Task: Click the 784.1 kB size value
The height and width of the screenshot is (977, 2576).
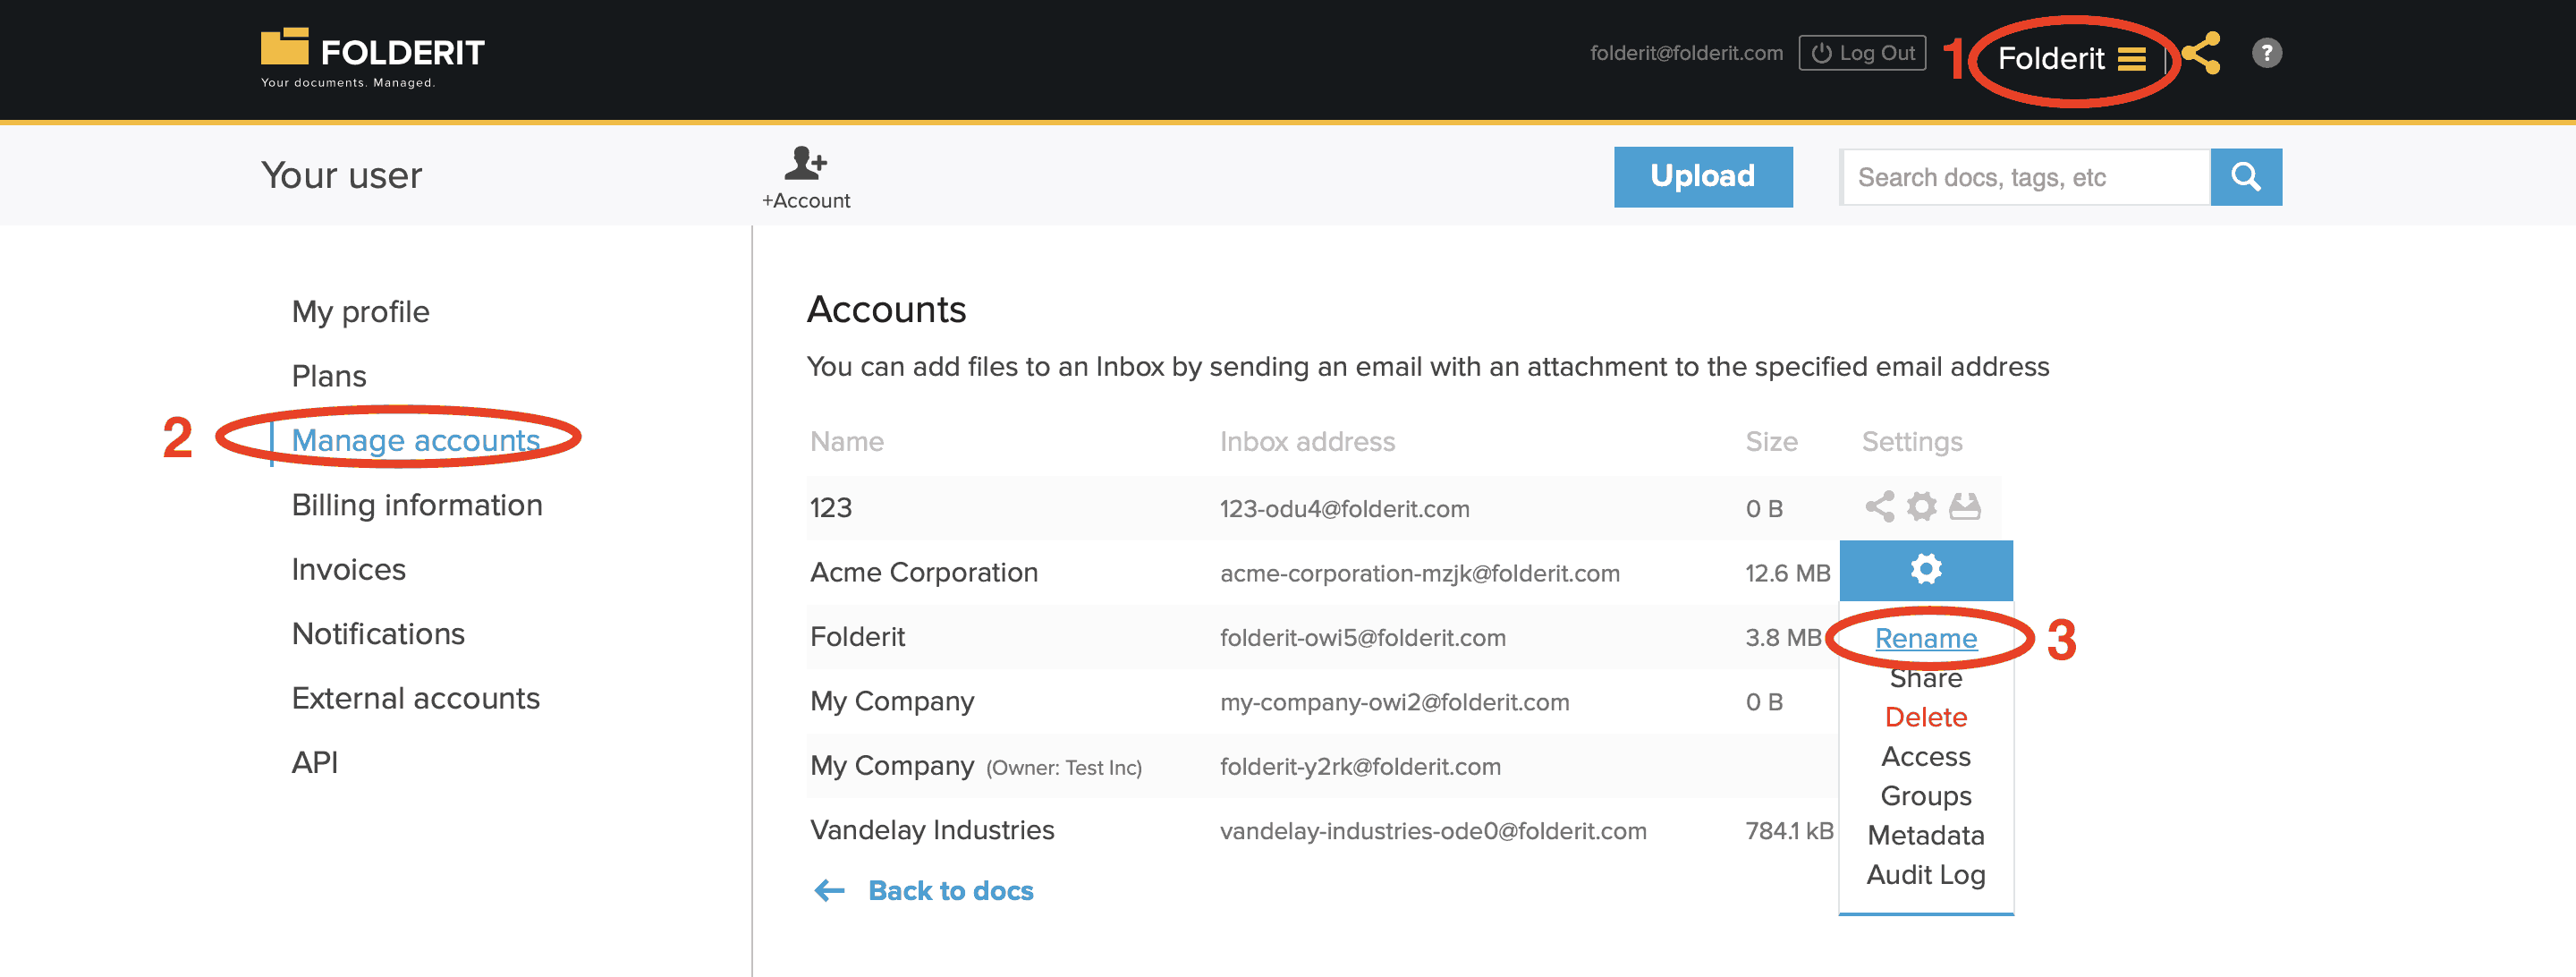Action: coord(1788,831)
